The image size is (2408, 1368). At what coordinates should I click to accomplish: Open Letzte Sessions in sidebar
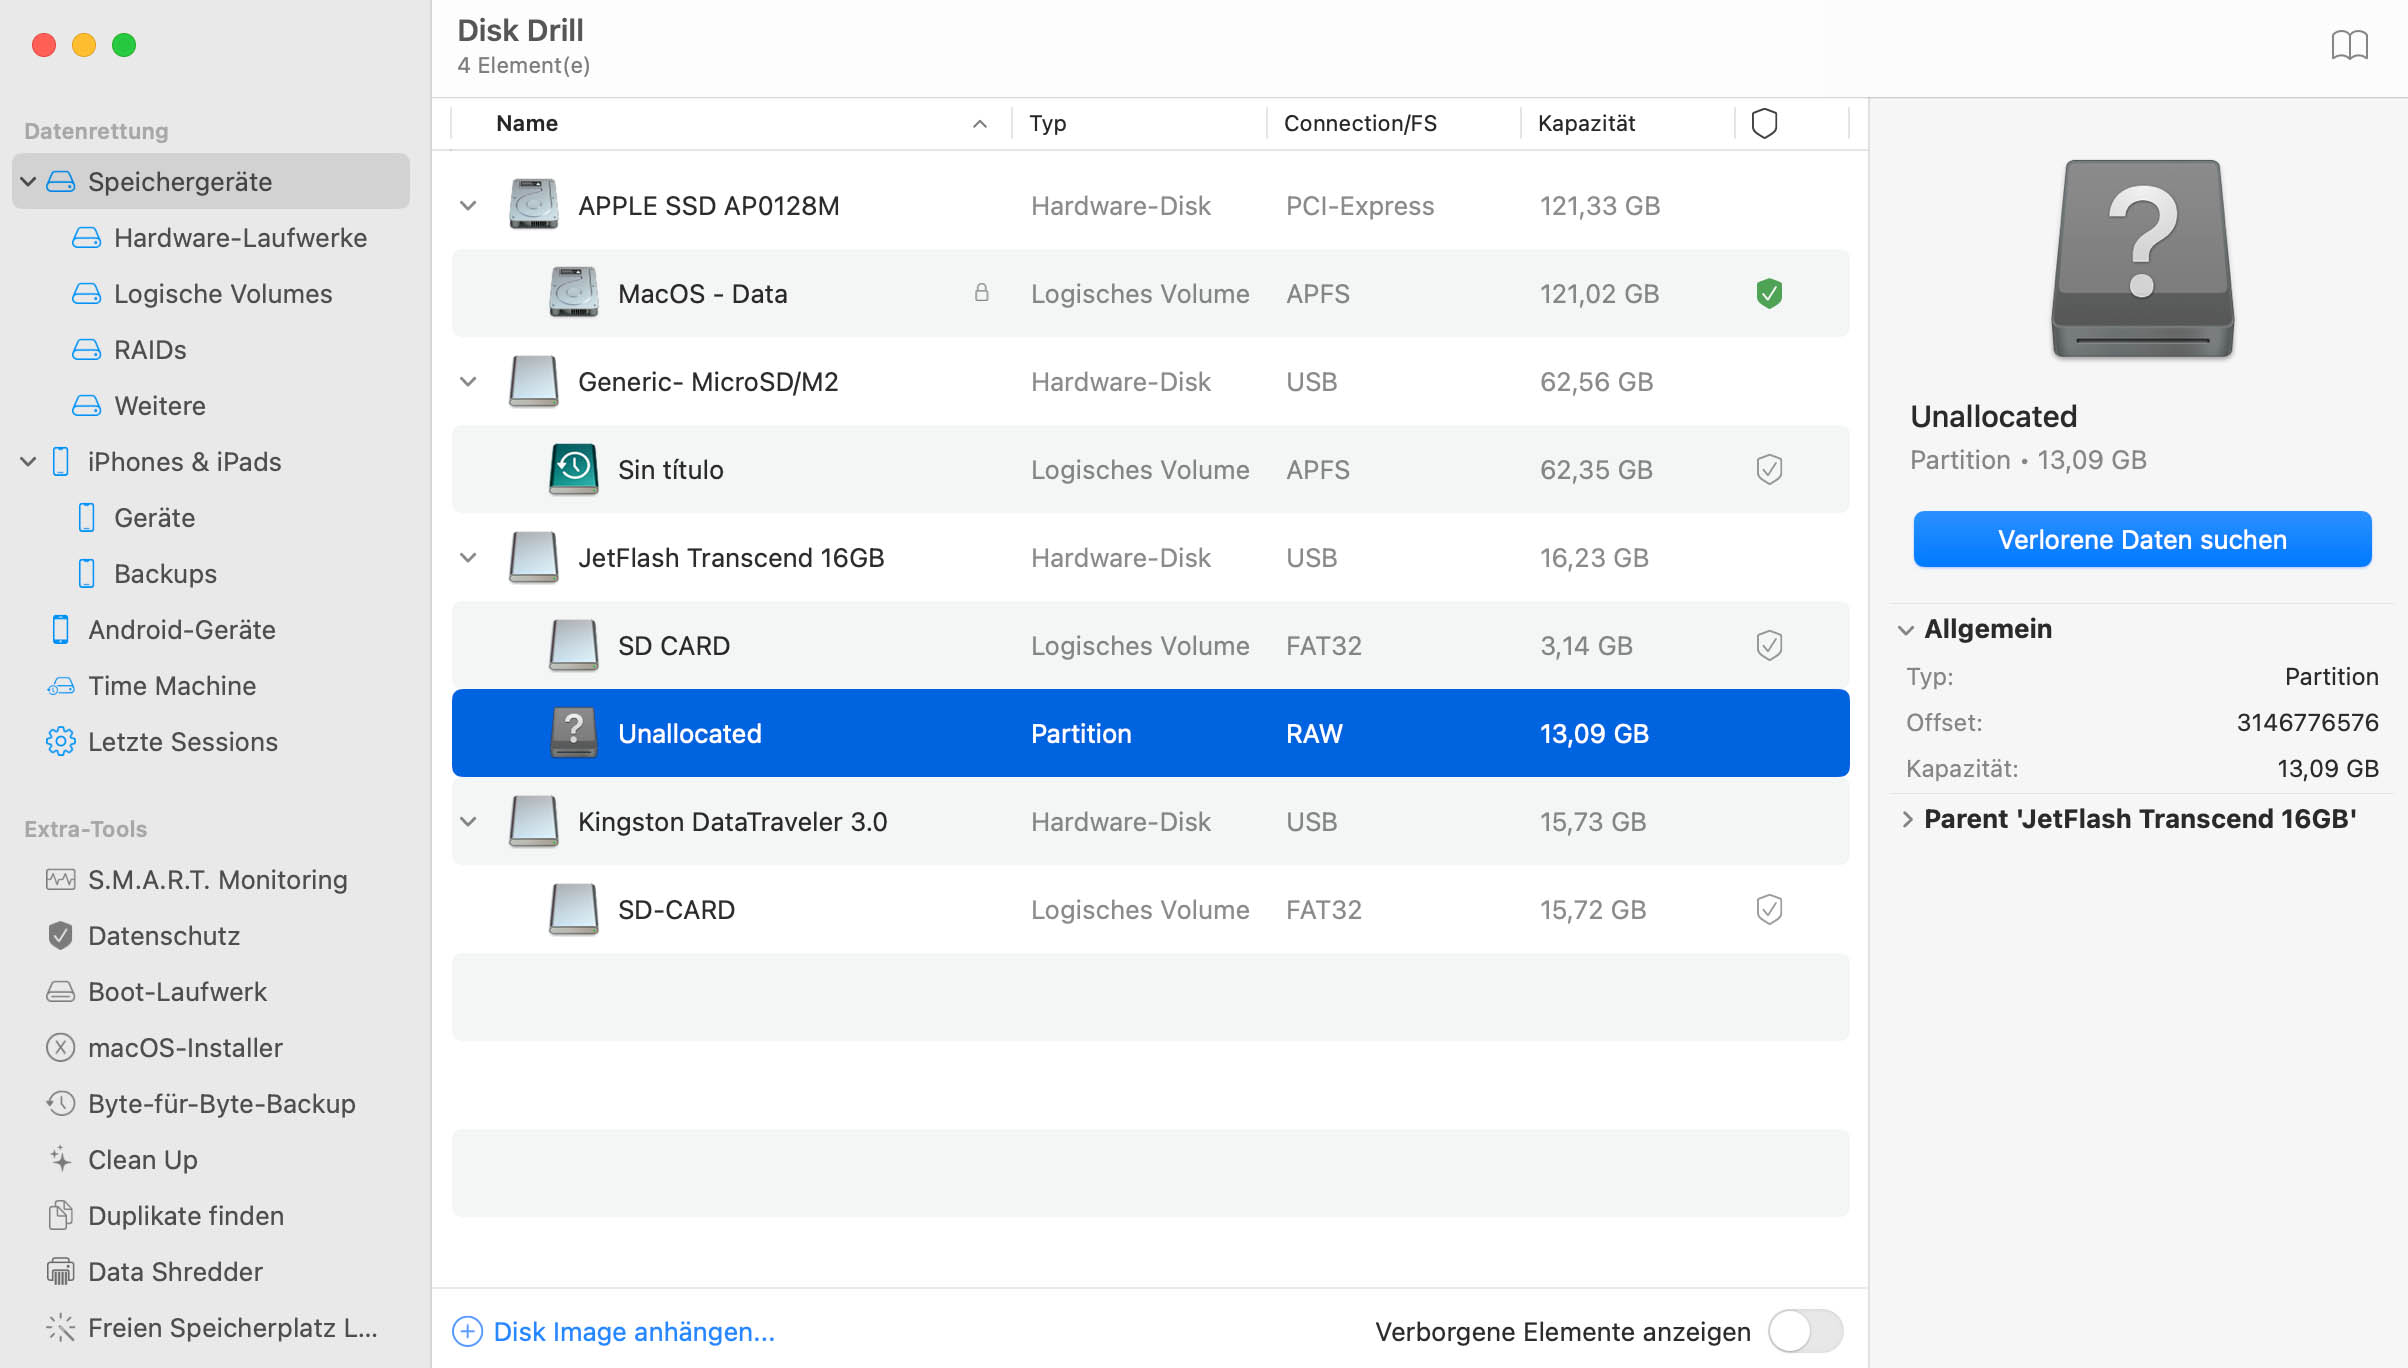pos(162,742)
